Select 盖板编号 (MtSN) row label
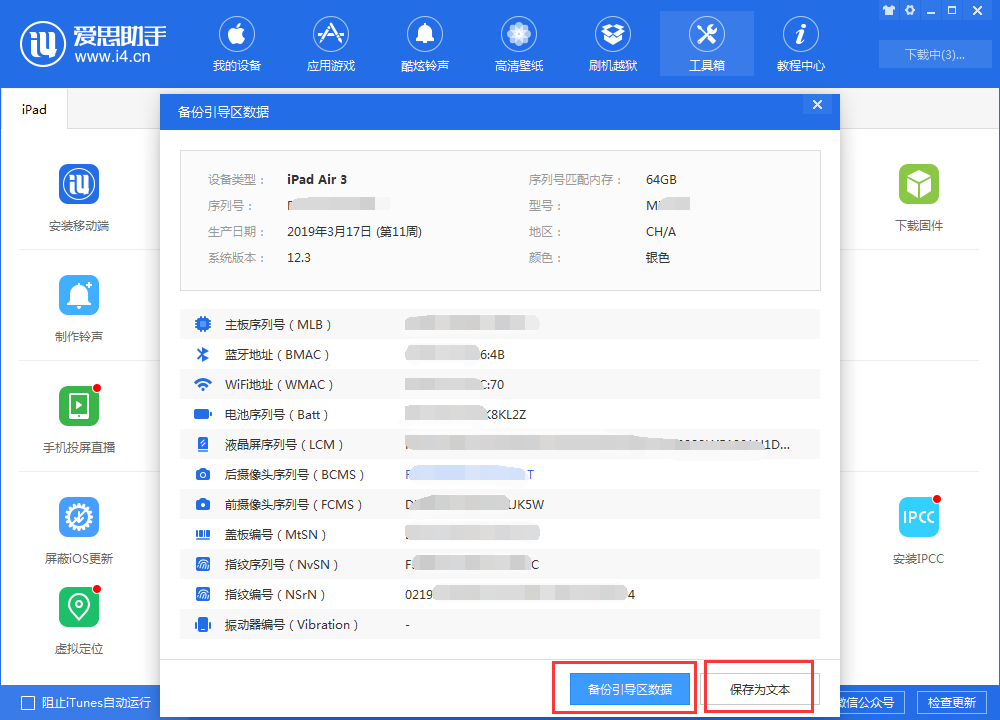 click(x=276, y=534)
